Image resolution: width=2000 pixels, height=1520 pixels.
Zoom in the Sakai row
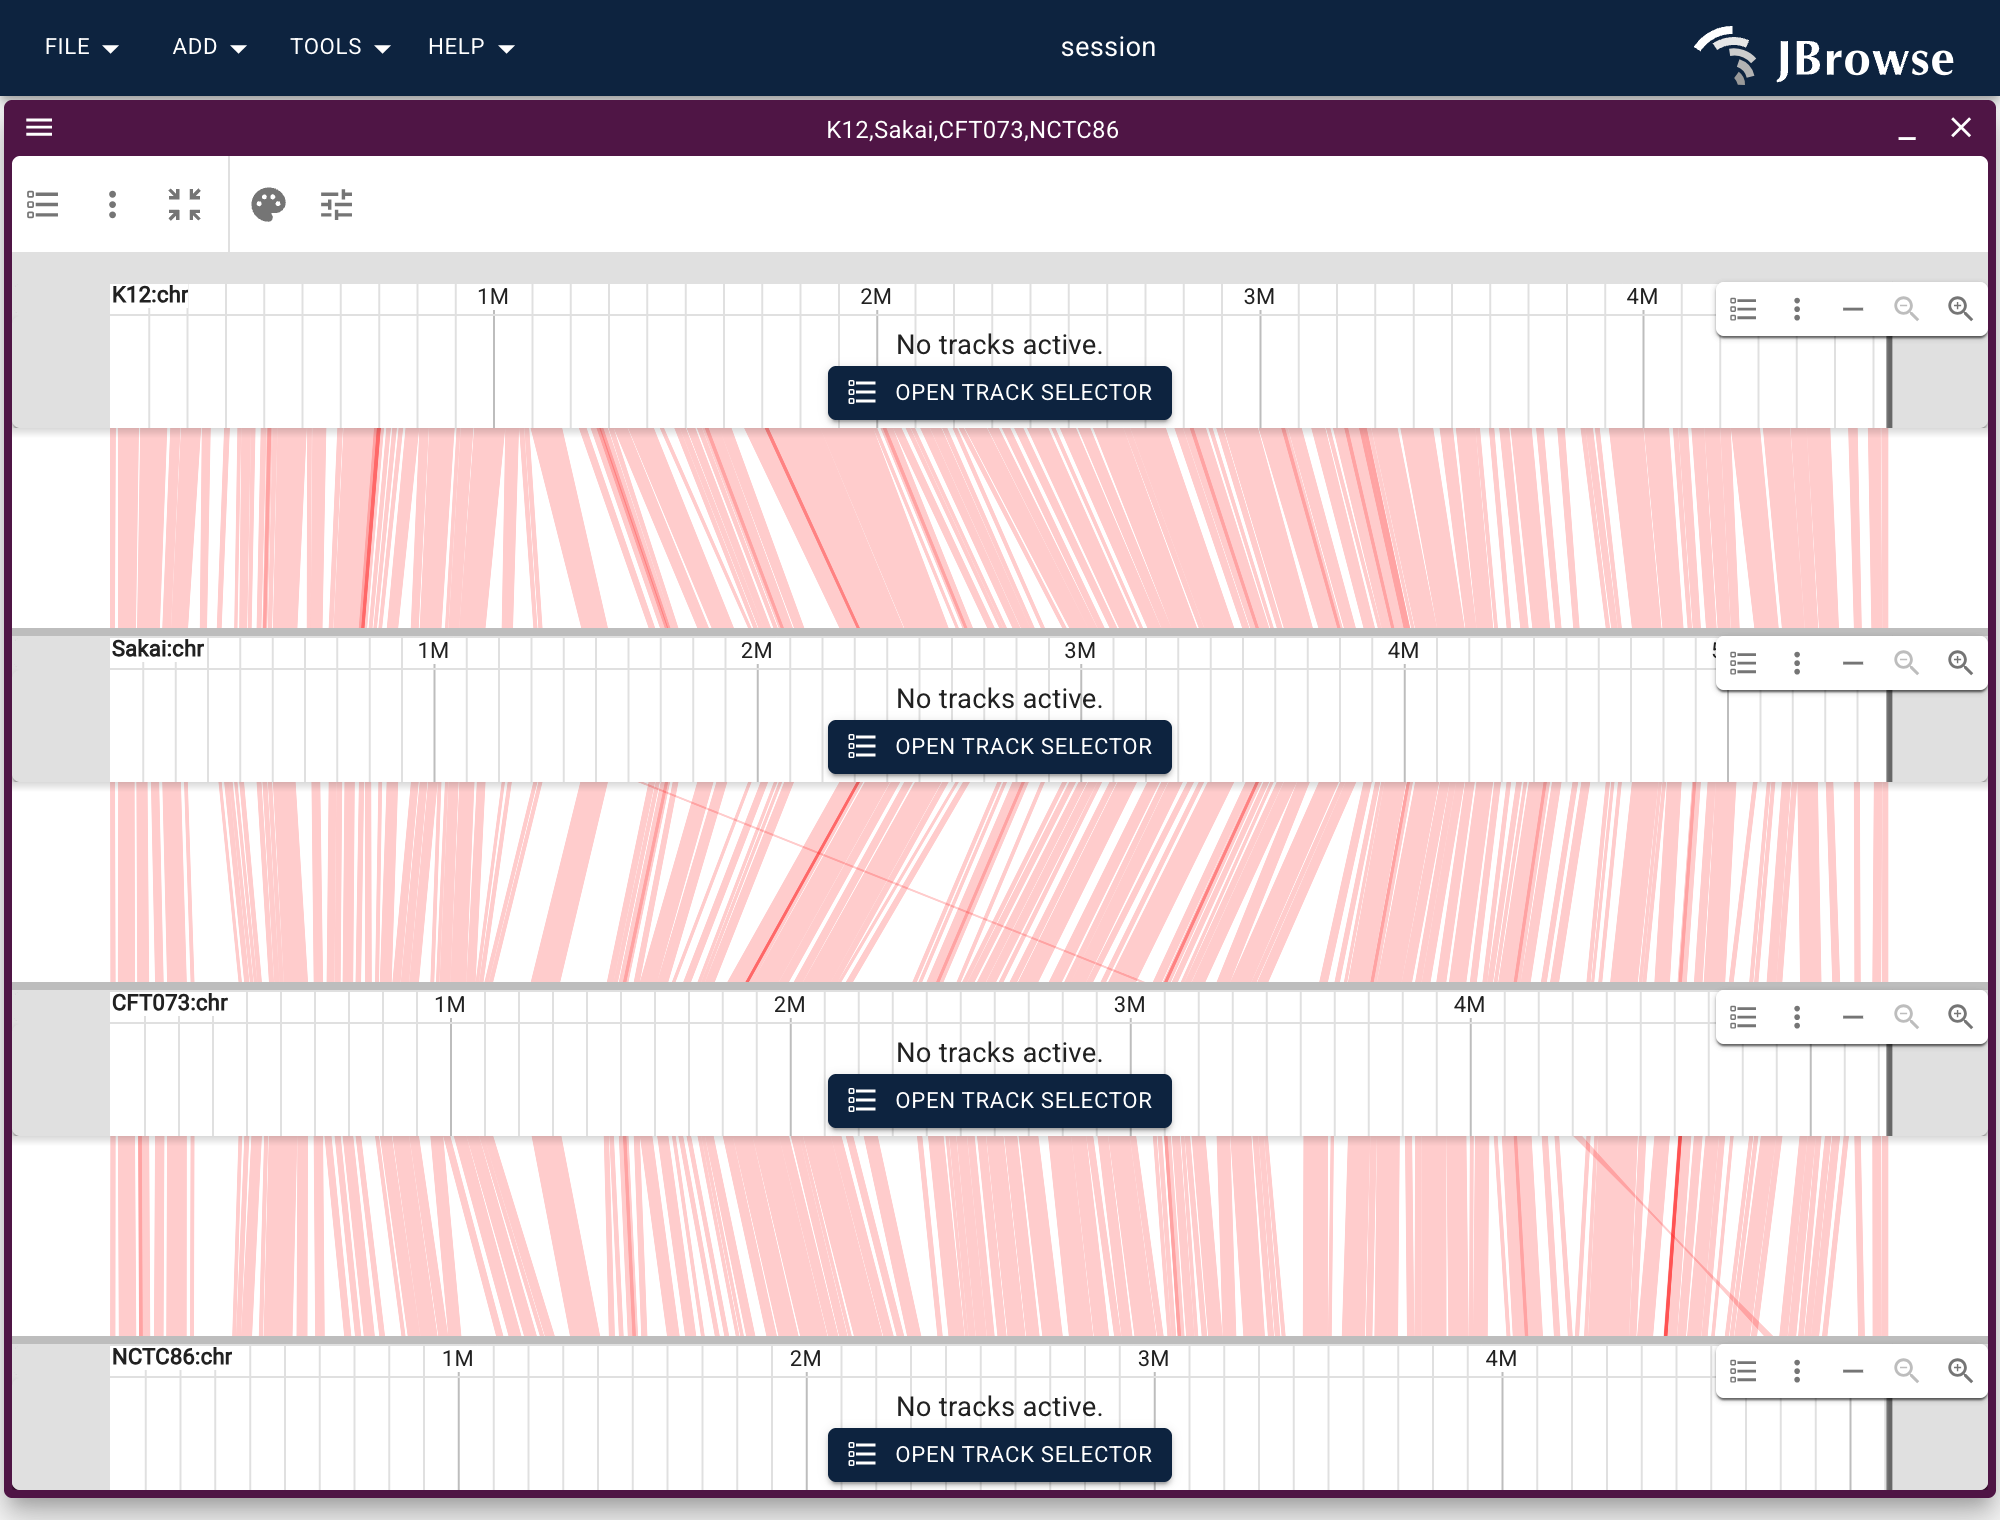(x=1960, y=663)
